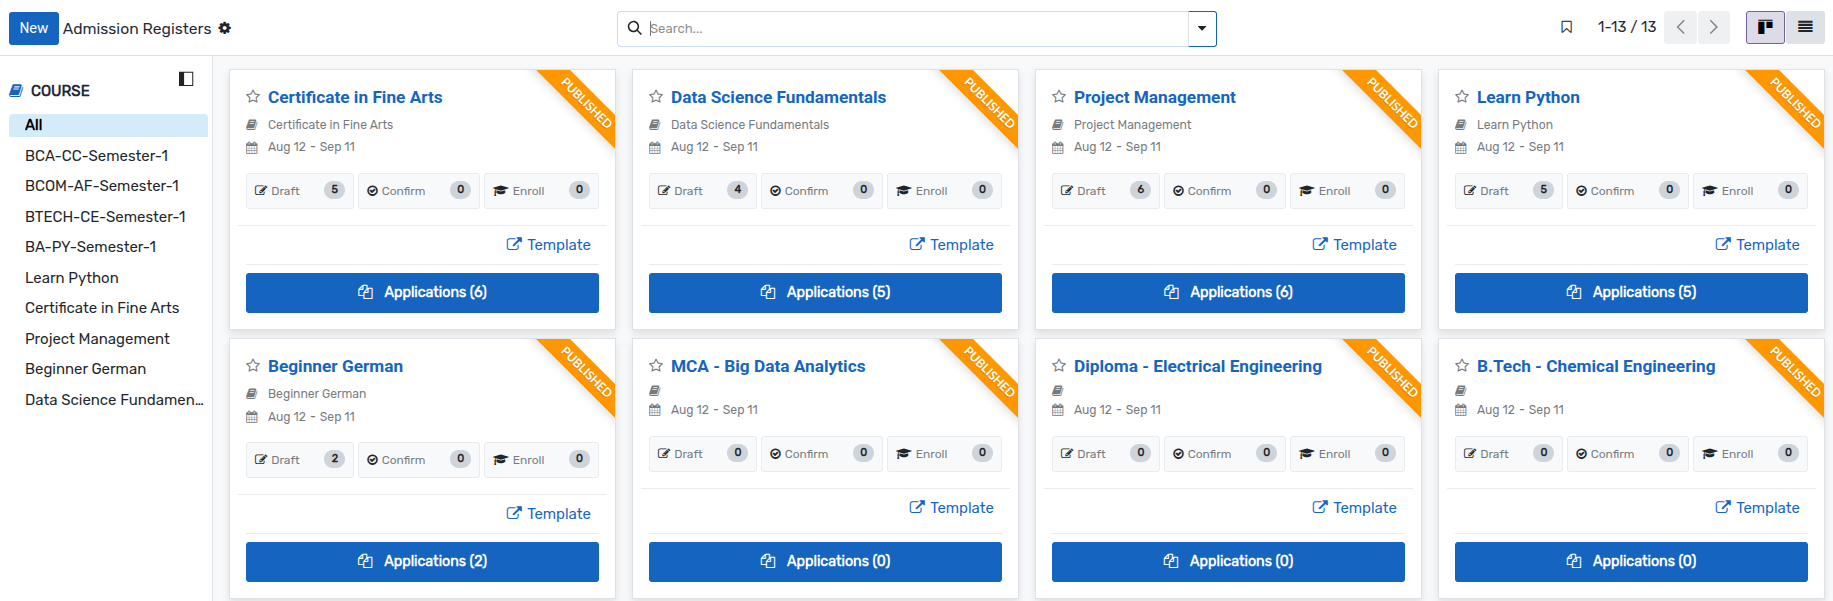Open Template link on Certificate in Fine Arts
This screenshot has width=1833, height=601.
coord(548,244)
